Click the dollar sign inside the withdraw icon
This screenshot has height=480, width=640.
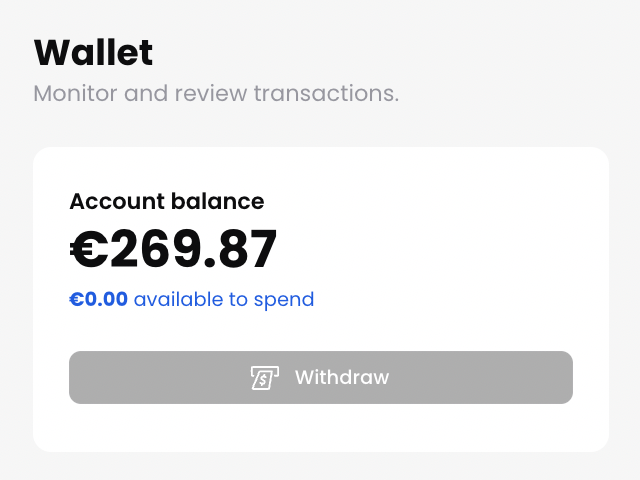(x=263, y=379)
